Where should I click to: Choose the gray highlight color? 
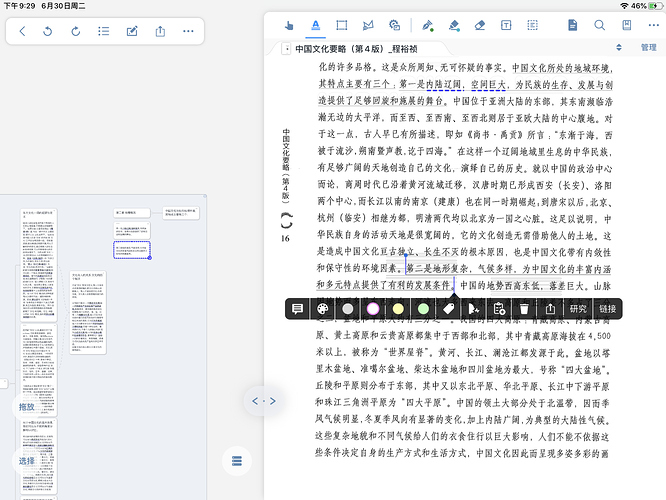click(347, 309)
